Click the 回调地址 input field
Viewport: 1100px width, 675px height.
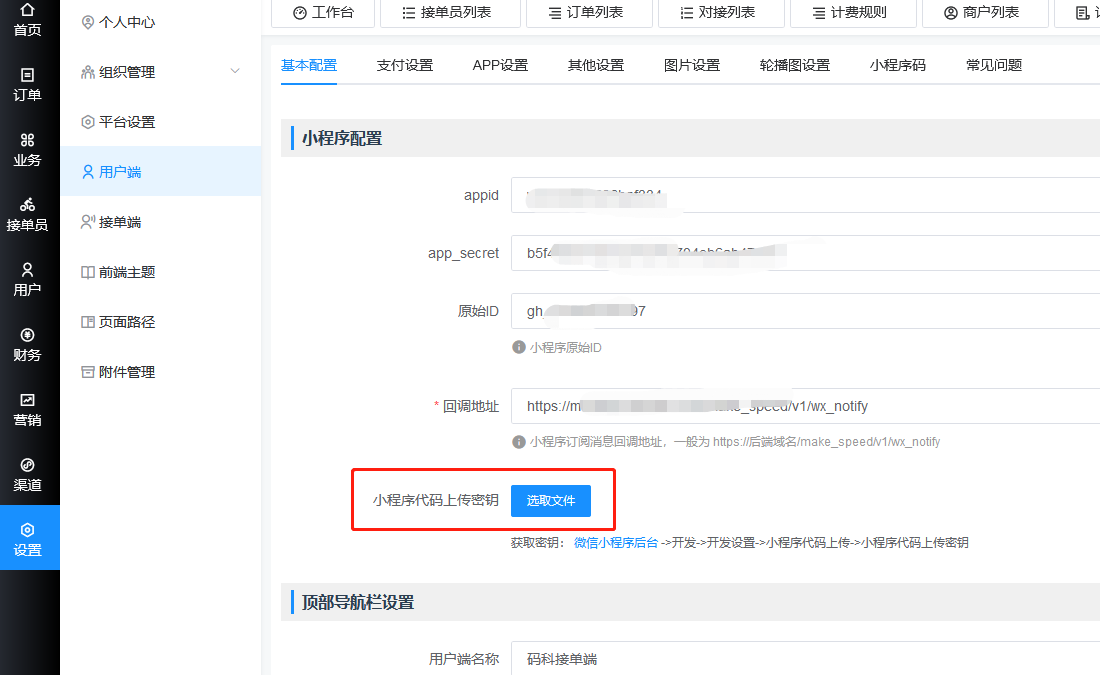[805, 406]
